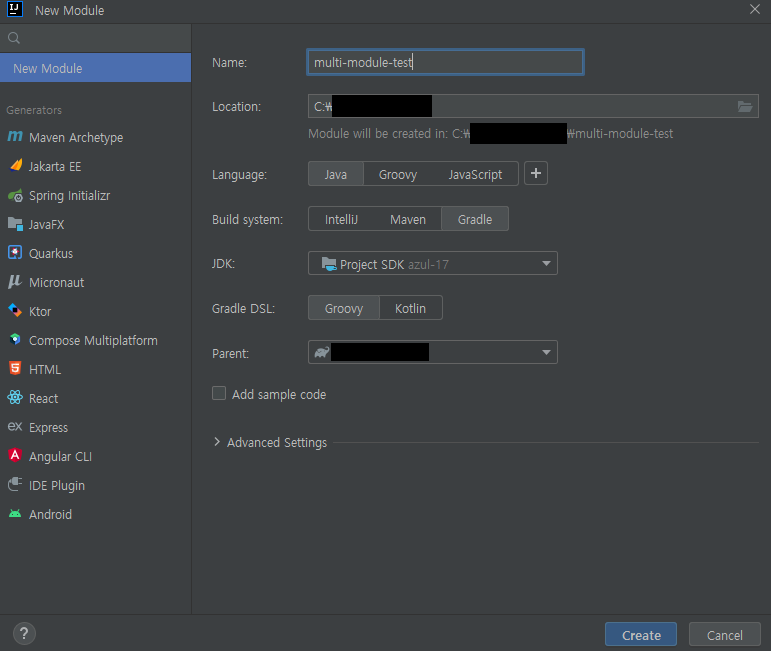This screenshot has width=771, height=651.
Task: Click the IDE Plugin icon
Action: coord(15,484)
